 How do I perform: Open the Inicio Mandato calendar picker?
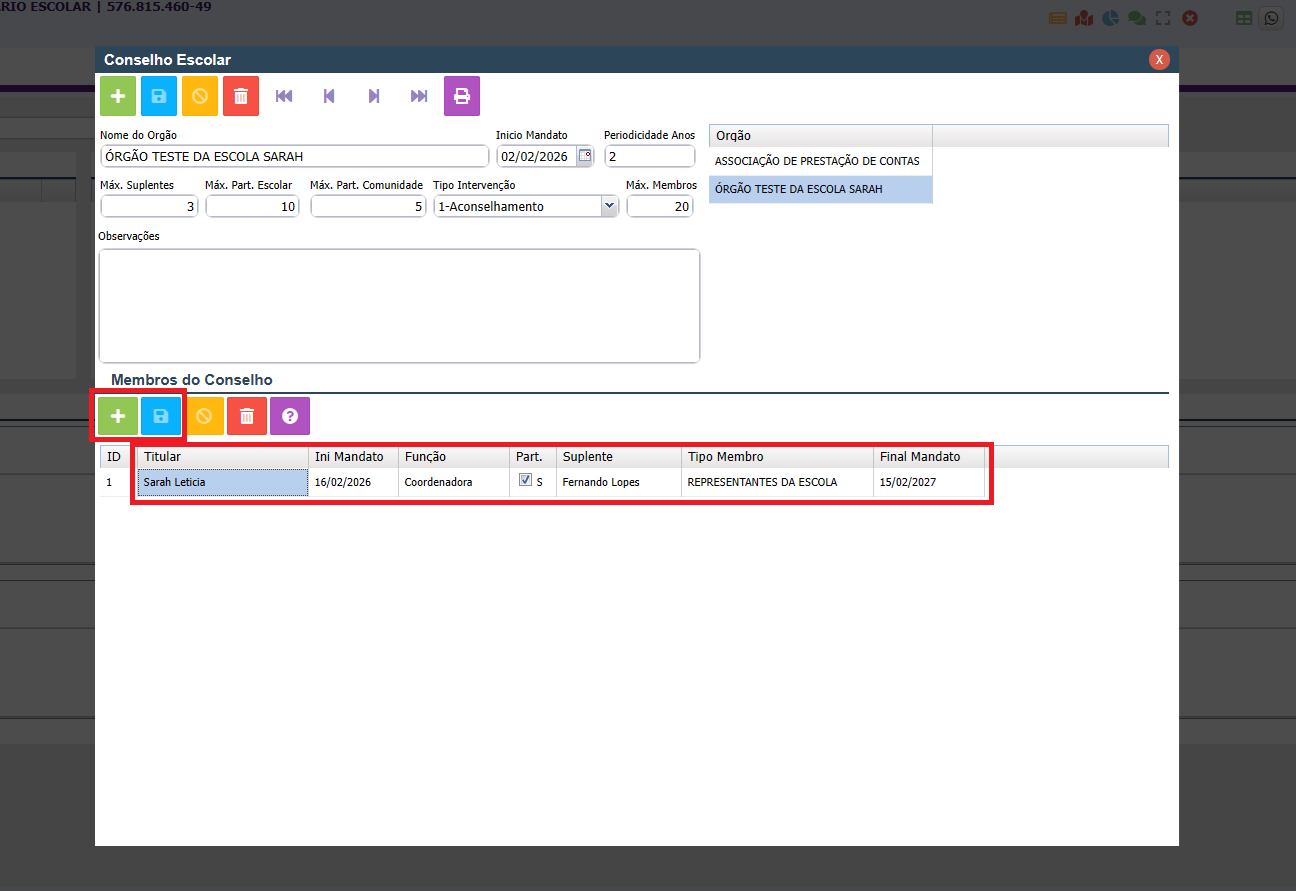pyautogui.click(x=585, y=156)
